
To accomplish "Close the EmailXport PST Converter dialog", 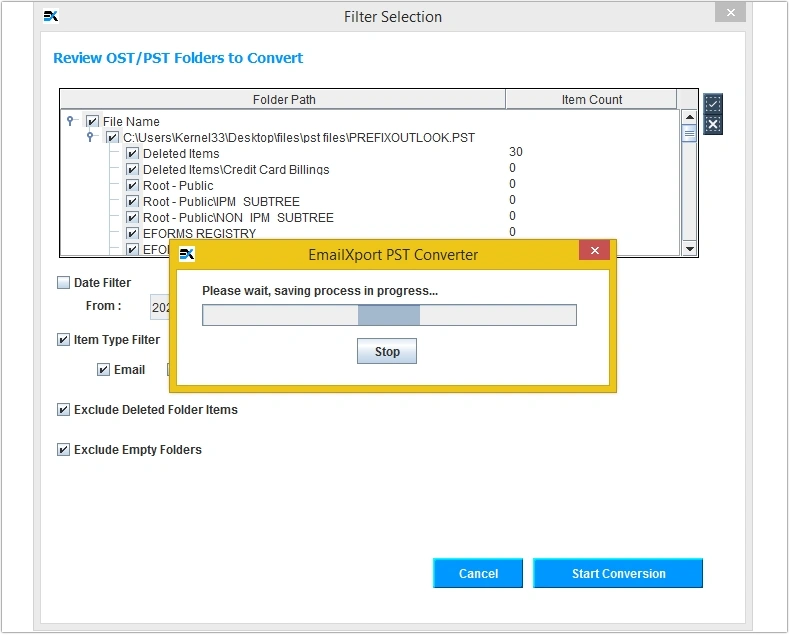I will click(595, 250).
